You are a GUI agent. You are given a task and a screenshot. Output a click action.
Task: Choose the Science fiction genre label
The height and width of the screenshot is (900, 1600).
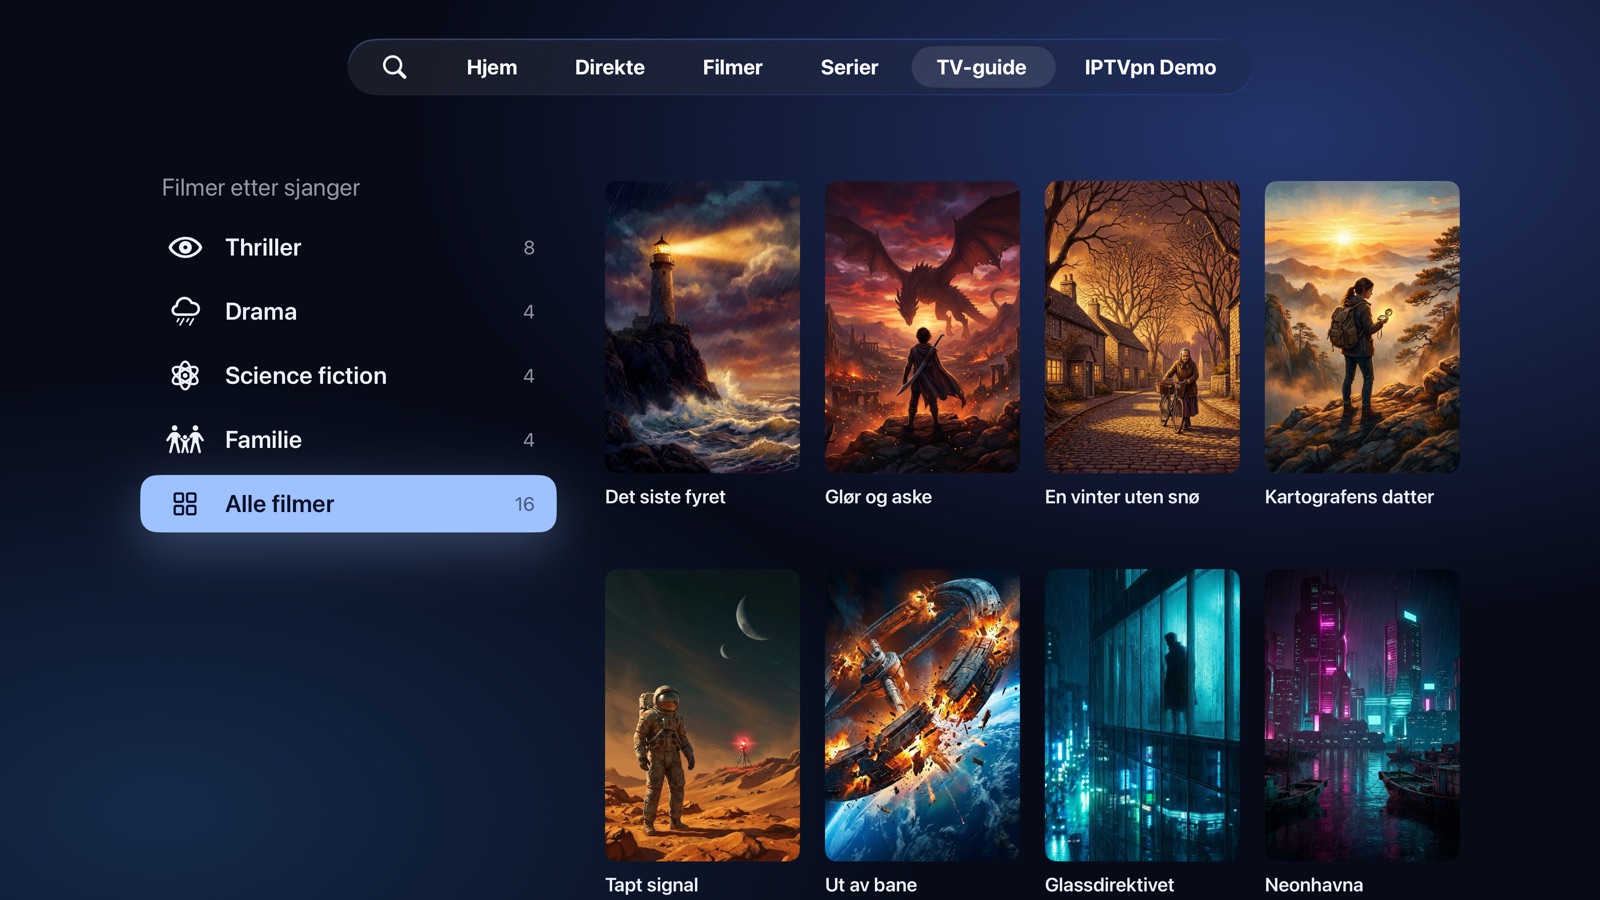click(306, 375)
